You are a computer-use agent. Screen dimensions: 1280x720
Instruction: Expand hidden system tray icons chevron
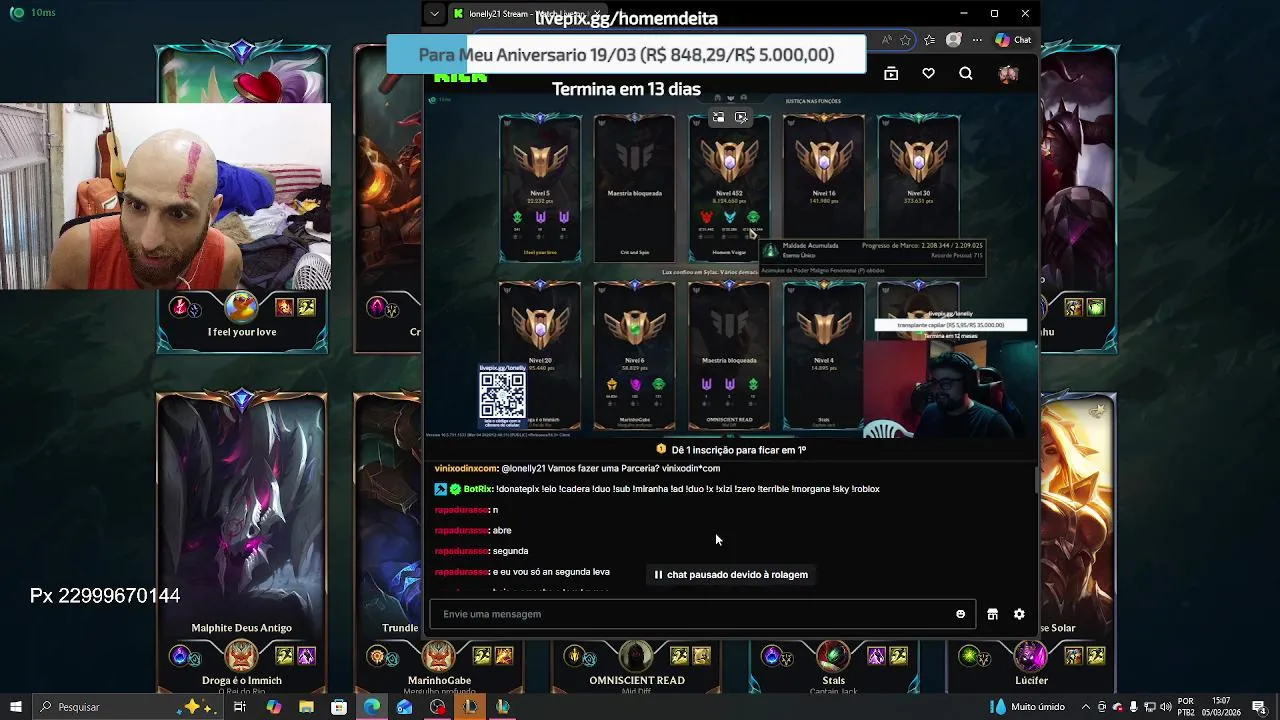(1087, 707)
